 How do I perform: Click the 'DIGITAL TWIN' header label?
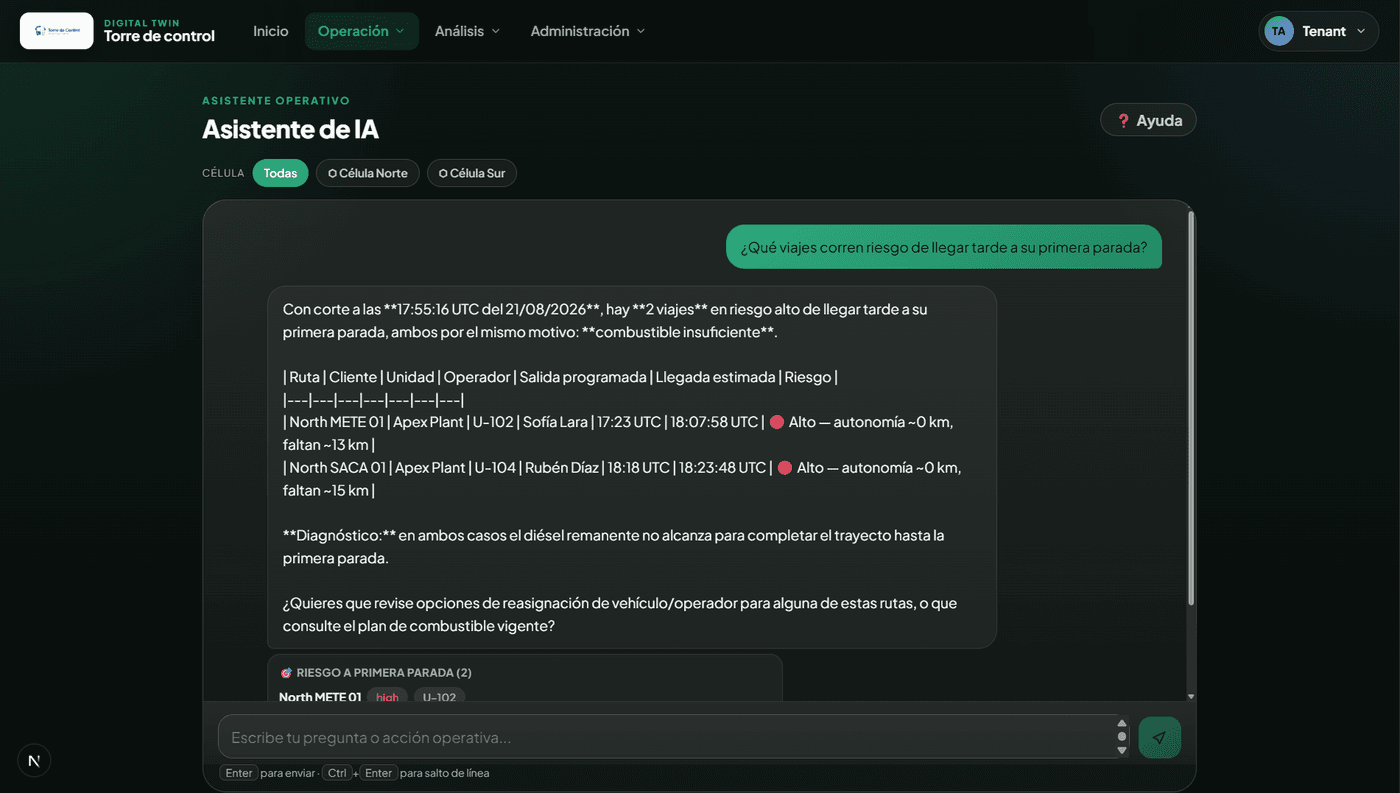click(142, 23)
